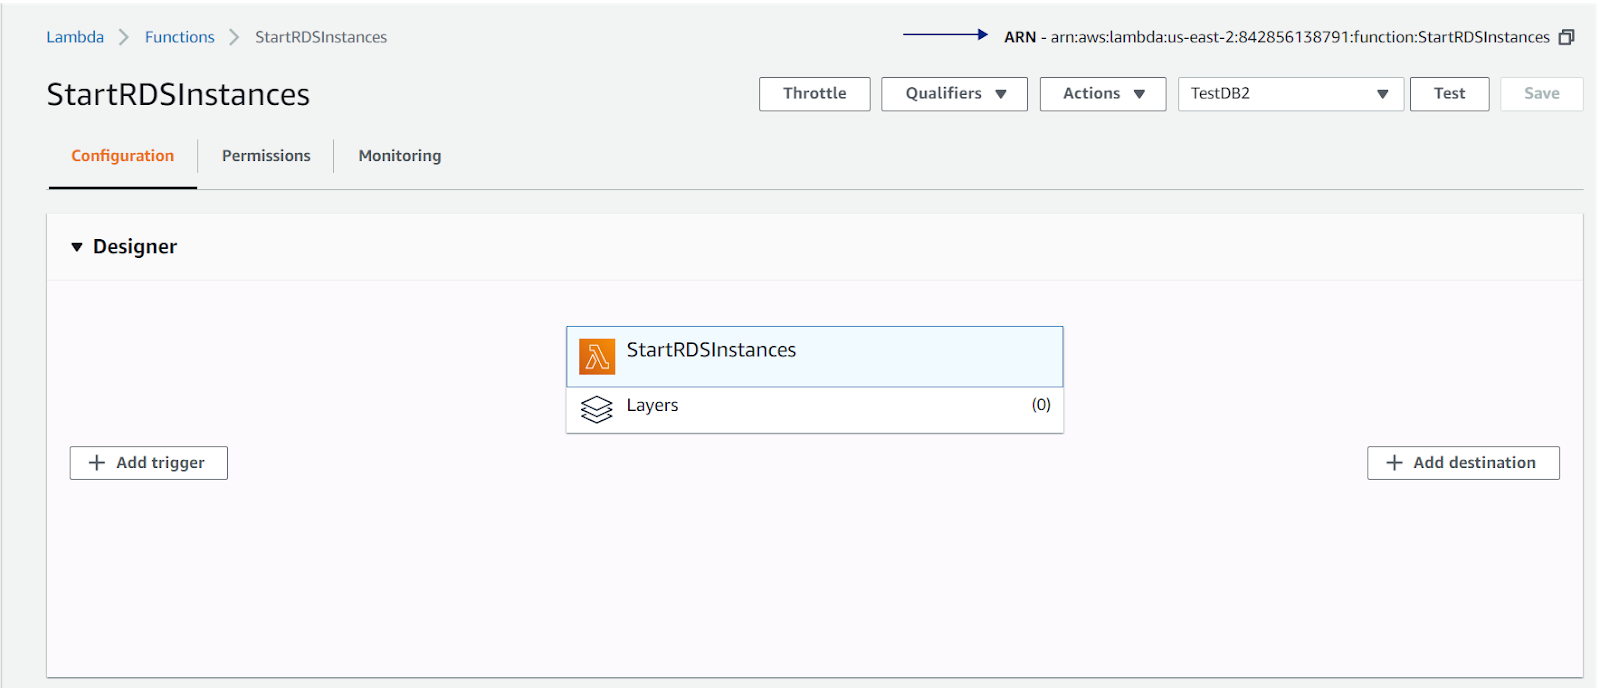Click the plus icon on Add destination
This screenshot has height=688, width=1600.
pos(1394,463)
